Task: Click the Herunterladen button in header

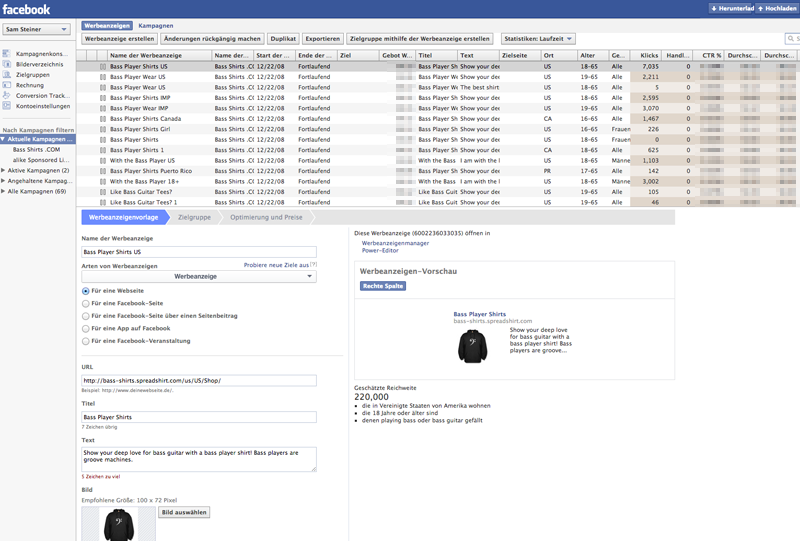Action: (732, 9)
